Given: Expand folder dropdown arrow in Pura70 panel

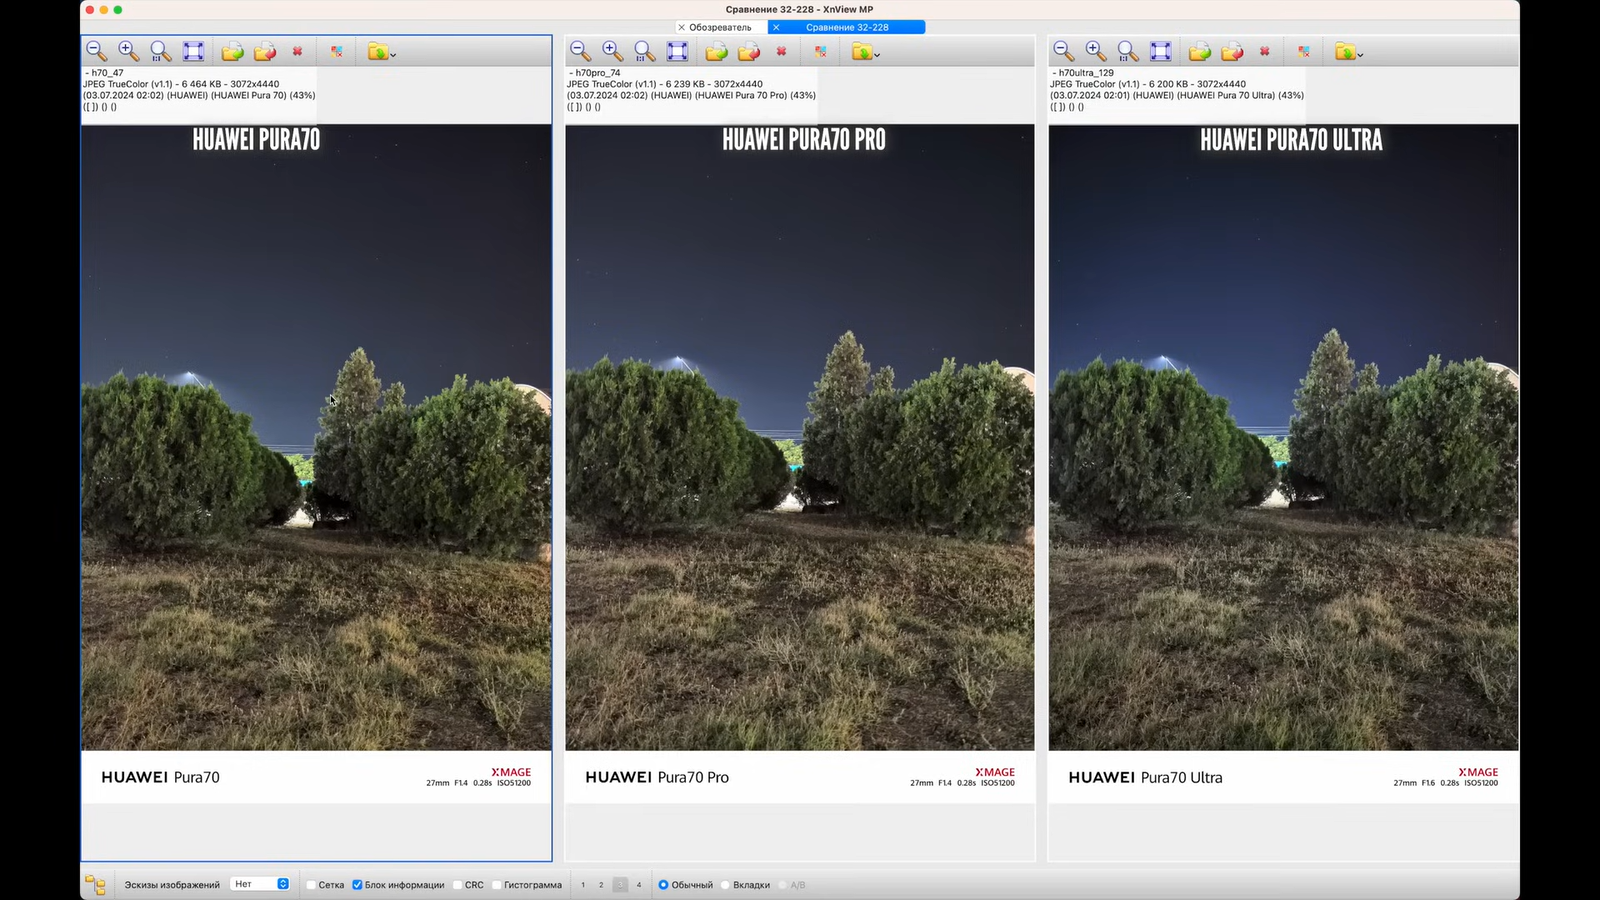Looking at the screenshot, I should click(x=393, y=54).
